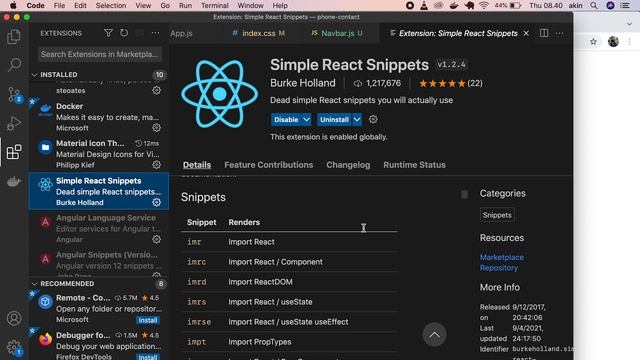Image resolution: width=640 pixels, height=360 pixels.
Task: Click the 'imrc' snippet cell
Action: [x=197, y=262]
